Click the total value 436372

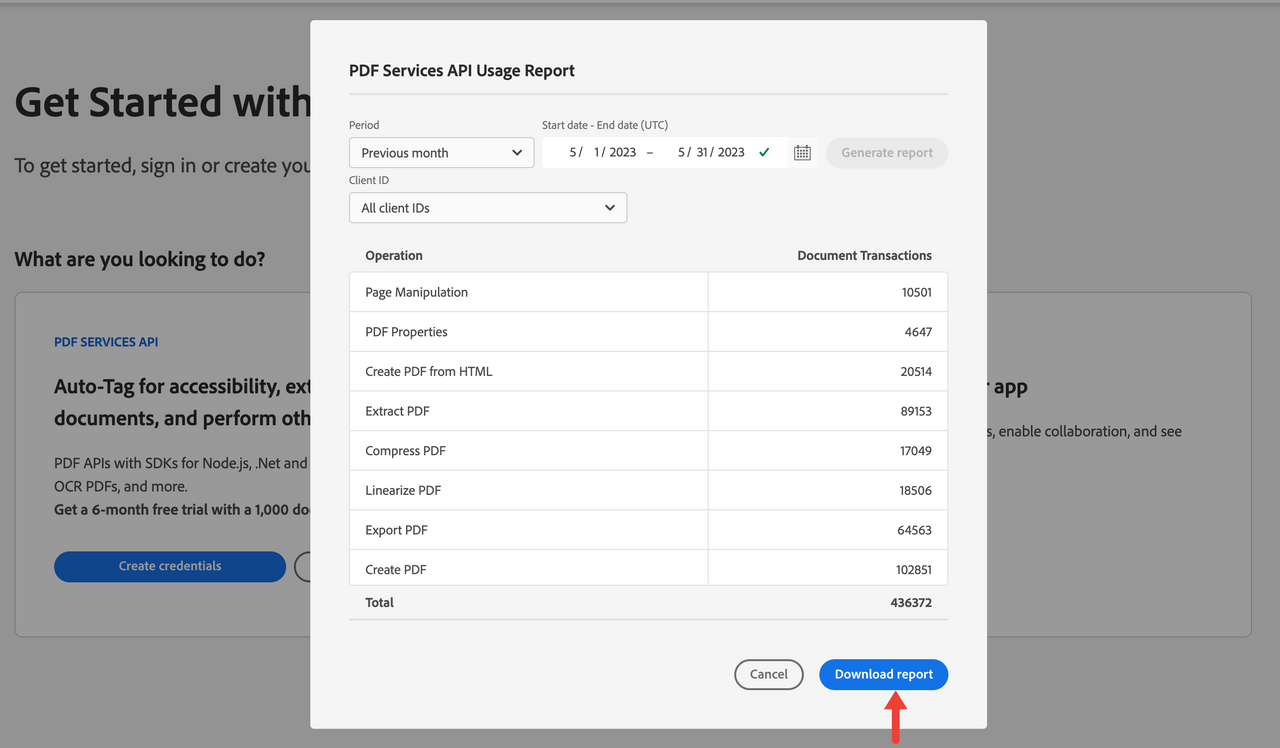[x=911, y=603]
